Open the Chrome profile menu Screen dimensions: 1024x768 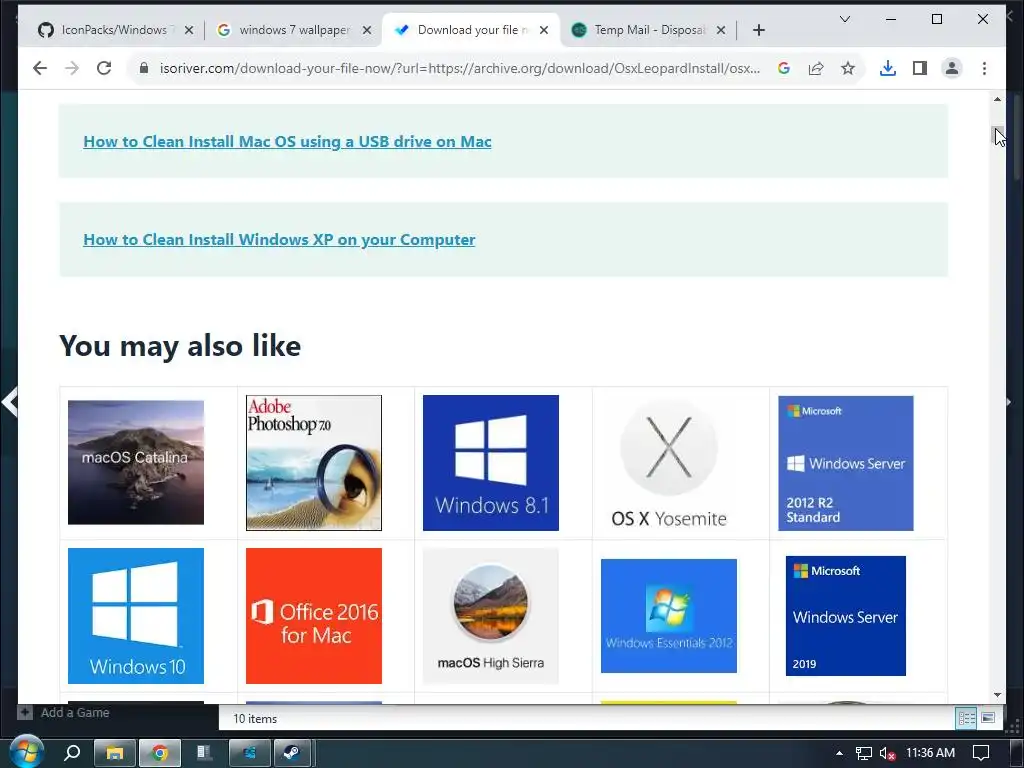click(x=952, y=68)
